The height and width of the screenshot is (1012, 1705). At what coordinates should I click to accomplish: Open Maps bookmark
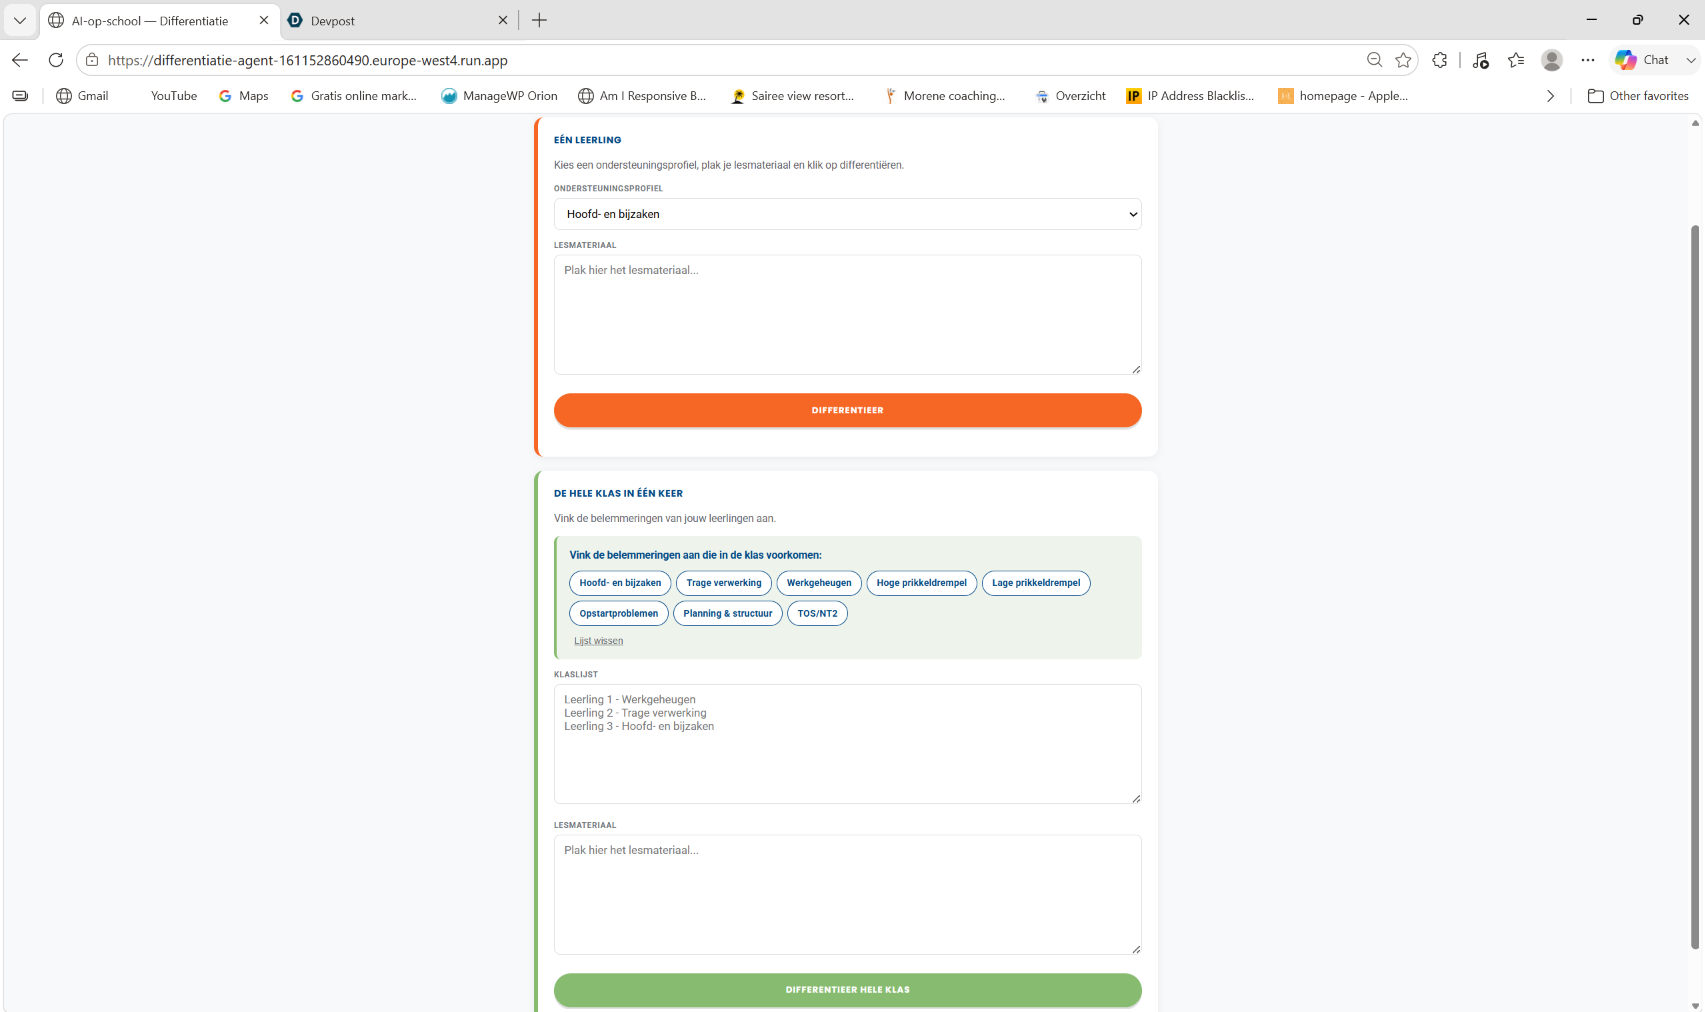[244, 96]
